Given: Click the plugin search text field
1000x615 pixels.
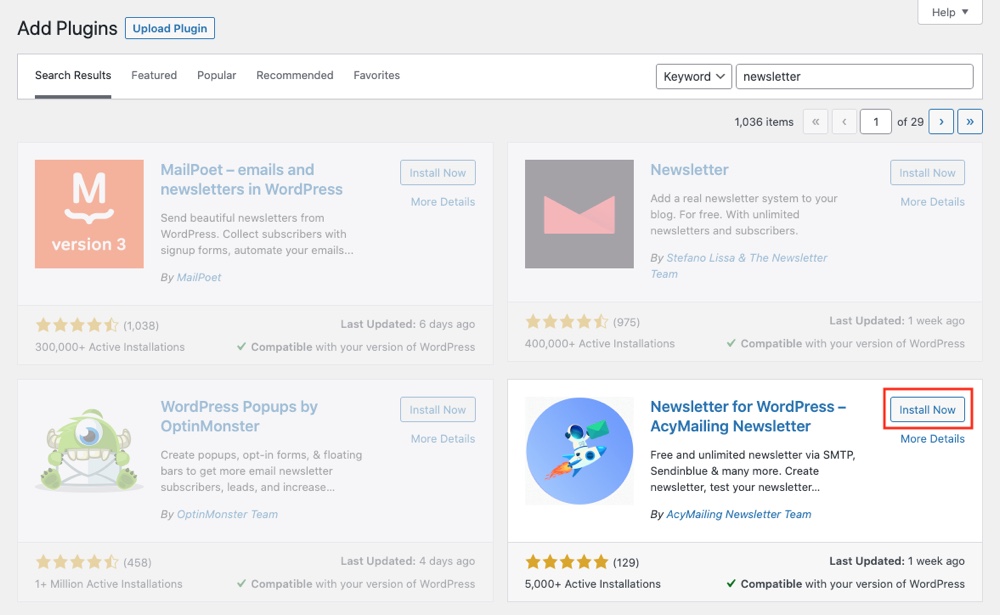Looking at the screenshot, I should click(854, 77).
